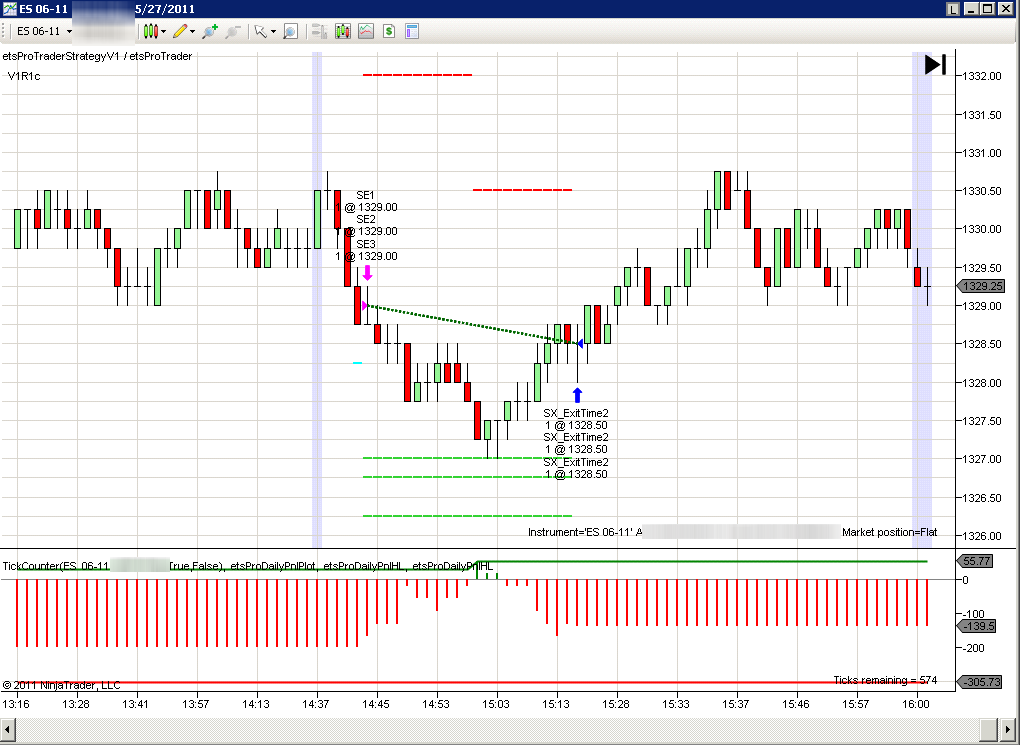Open the Strategies dollar sign icon
This screenshot has height=745, width=1020.
(389, 31)
